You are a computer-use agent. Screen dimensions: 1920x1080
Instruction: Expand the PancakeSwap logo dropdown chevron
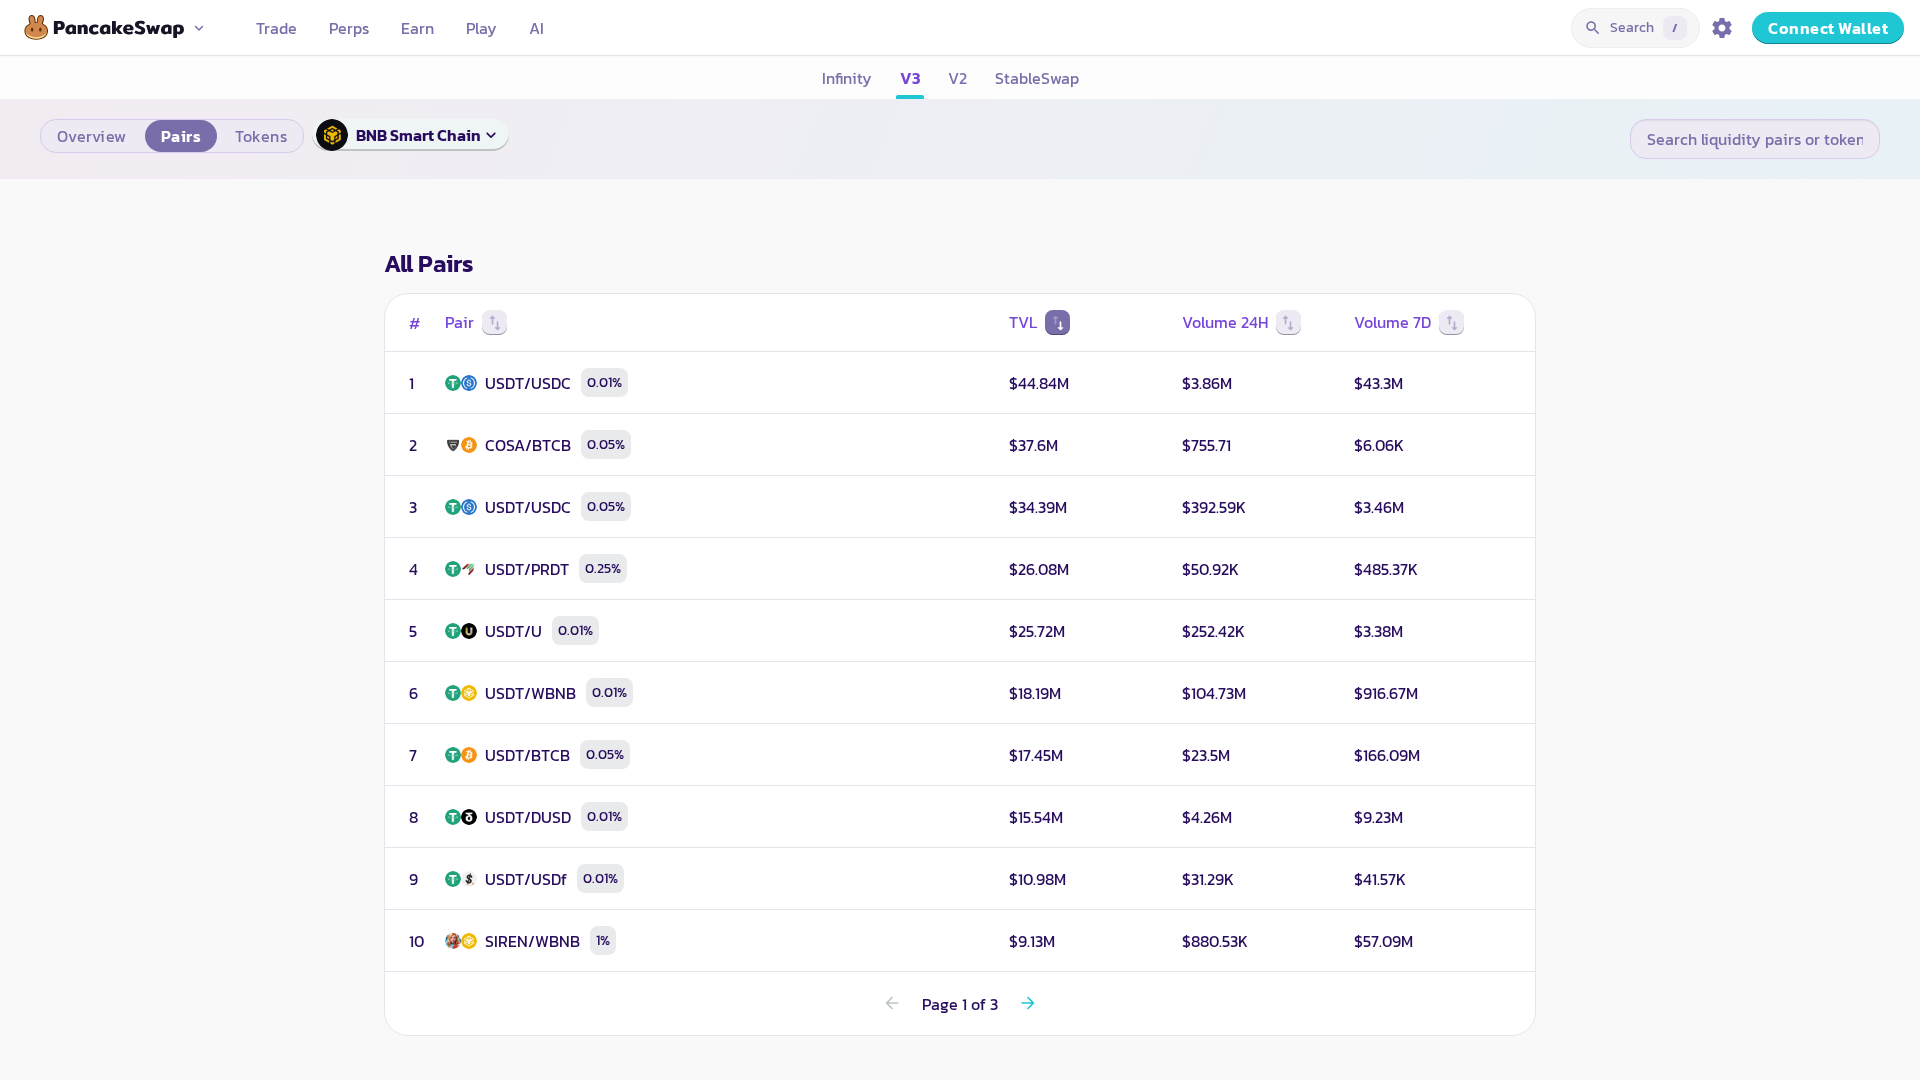pyautogui.click(x=199, y=28)
